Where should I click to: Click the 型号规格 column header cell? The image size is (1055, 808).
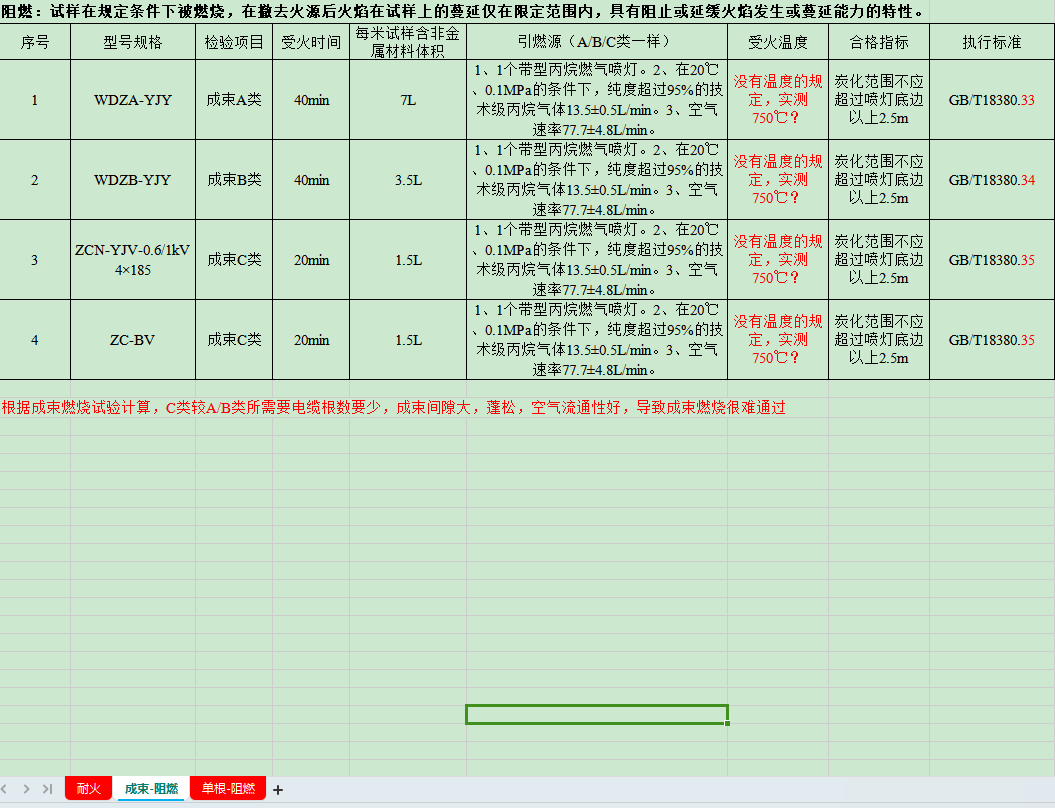click(x=132, y=43)
